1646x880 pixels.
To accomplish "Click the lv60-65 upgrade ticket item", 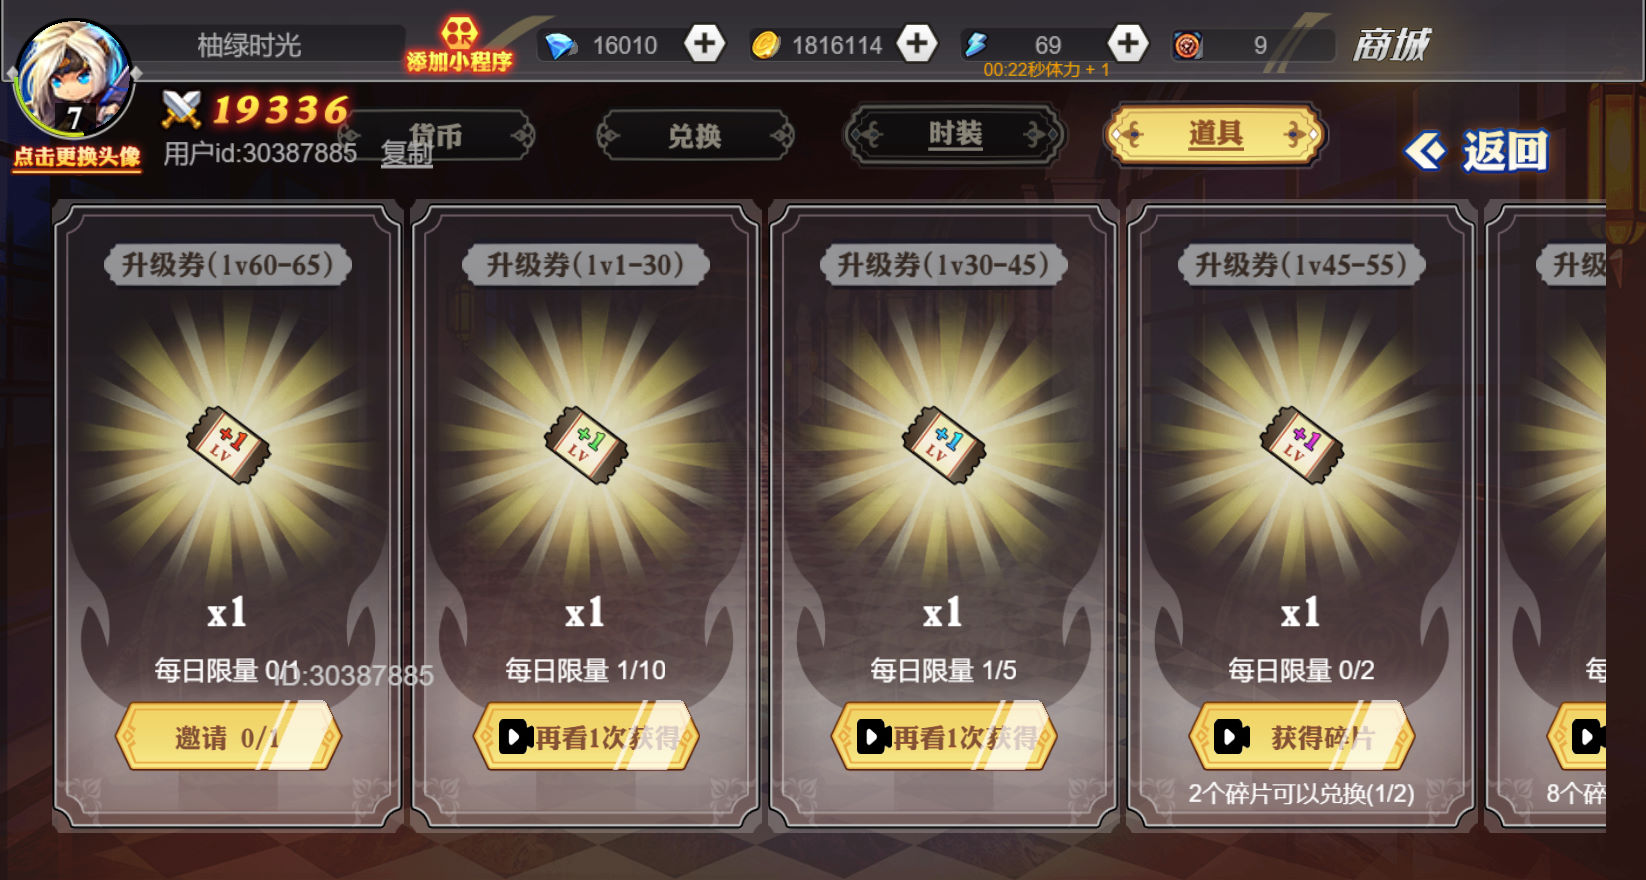I will [x=228, y=445].
